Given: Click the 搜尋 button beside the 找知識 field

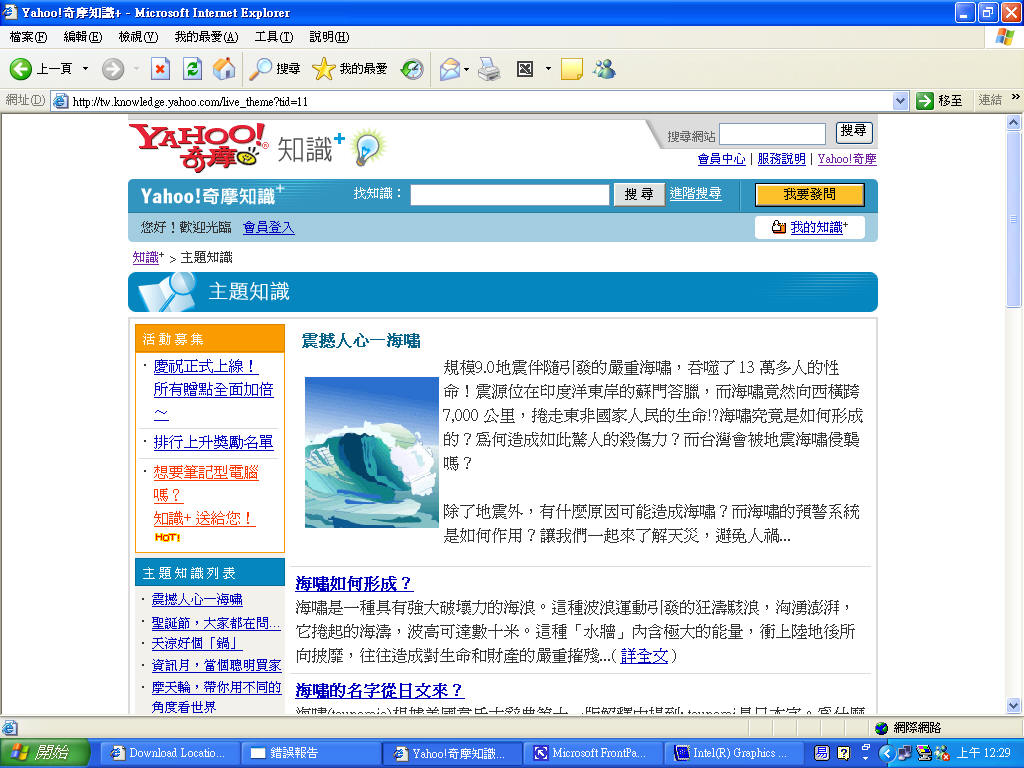Looking at the screenshot, I should coord(639,194).
